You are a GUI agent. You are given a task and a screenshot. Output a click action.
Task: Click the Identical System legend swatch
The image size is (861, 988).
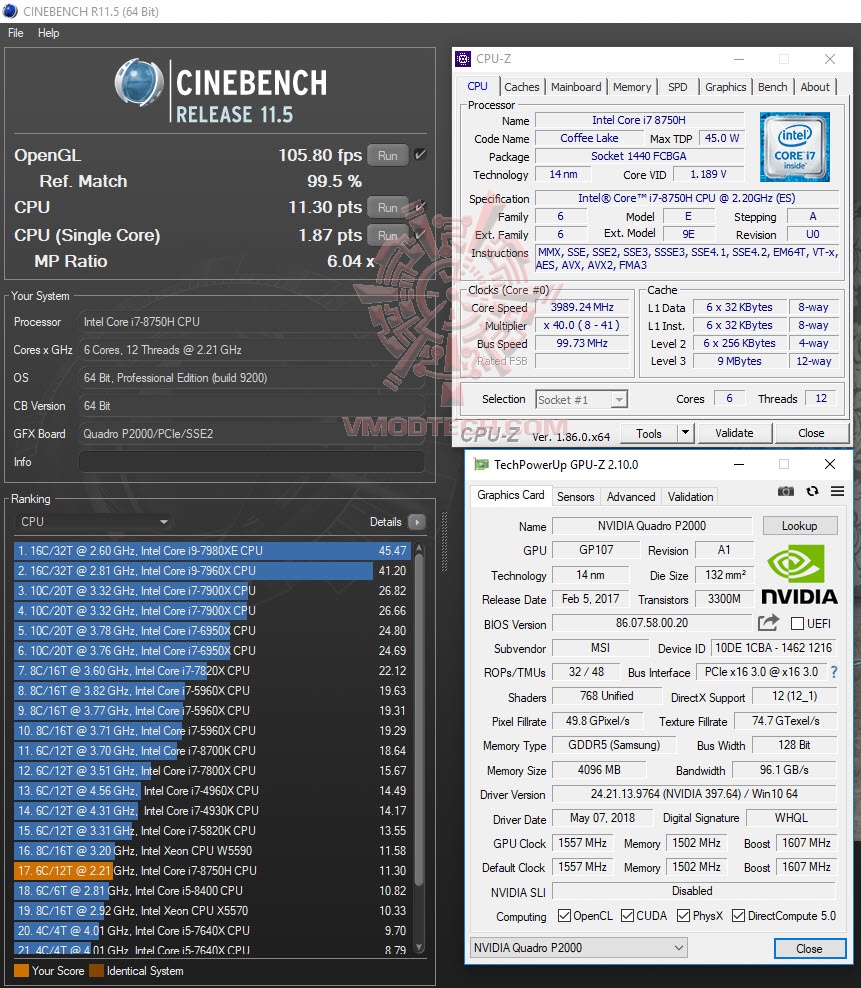coord(96,970)
